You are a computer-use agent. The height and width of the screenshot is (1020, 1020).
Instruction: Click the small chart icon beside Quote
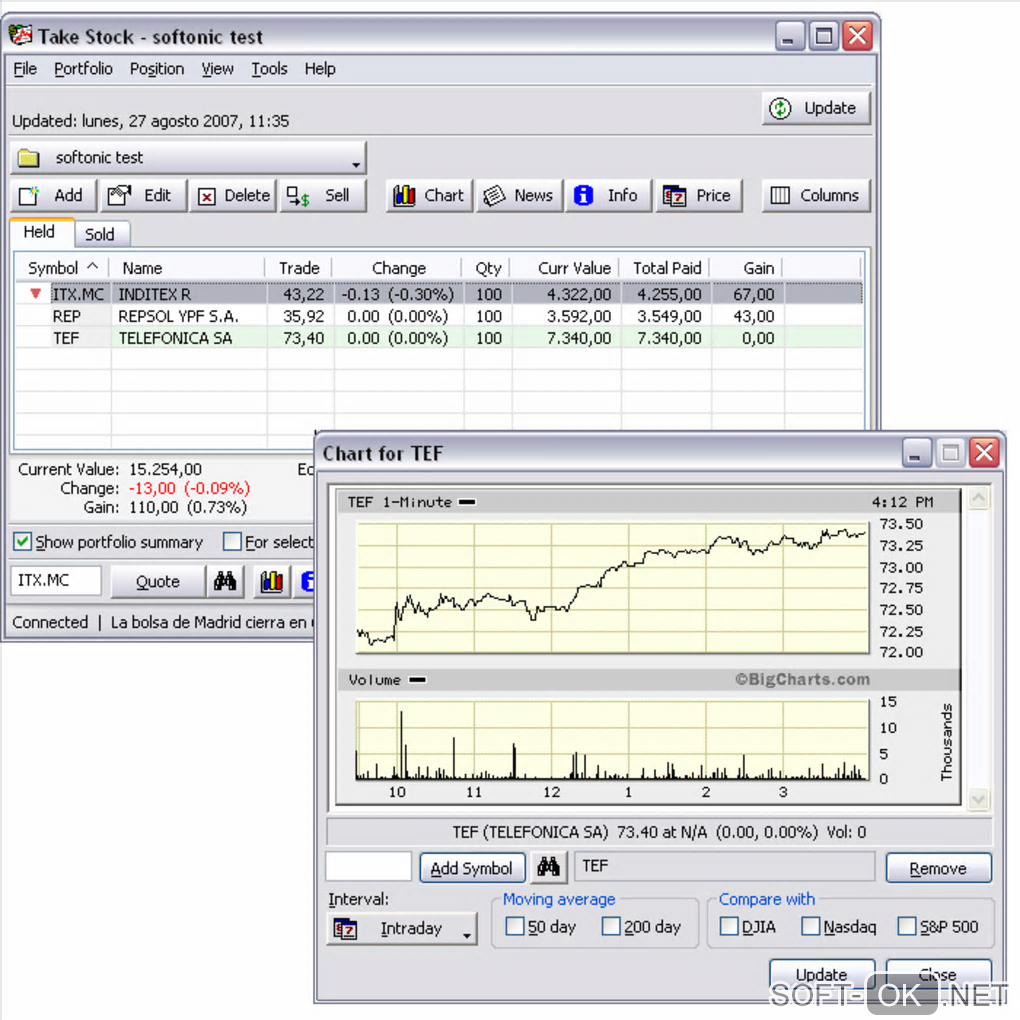click(x=271, y=581)
